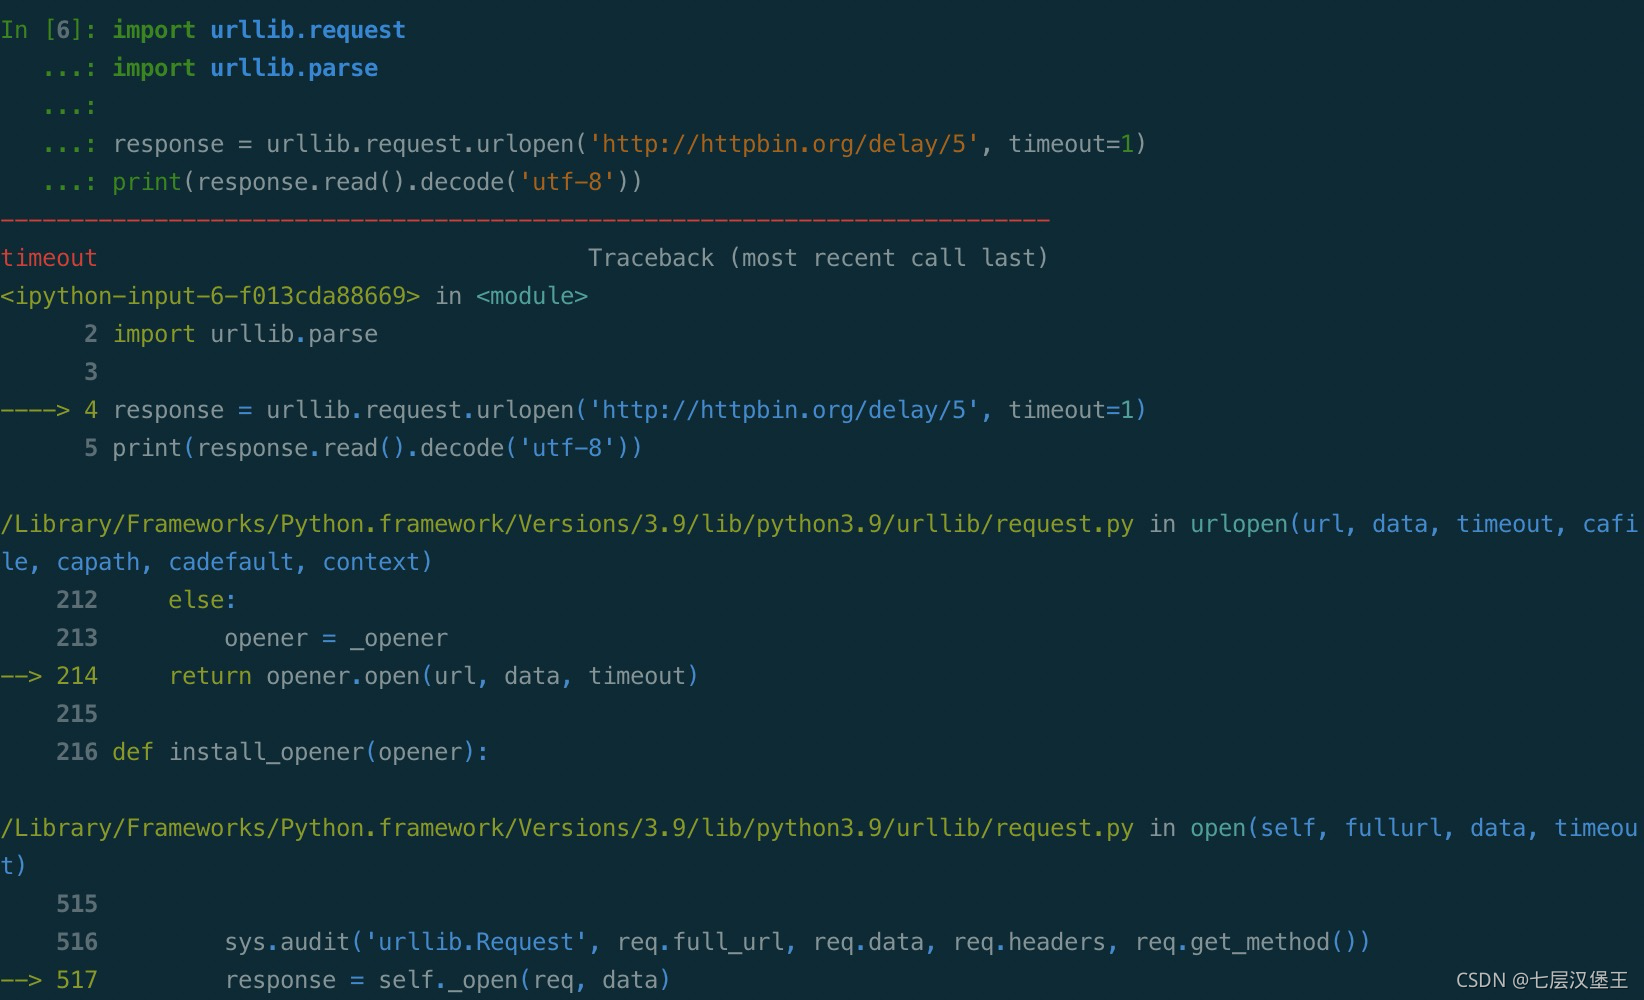Click 'capath, cadefault, context)' continuation
This screenshot has width=1644, height=1000.
click(244, 562)
